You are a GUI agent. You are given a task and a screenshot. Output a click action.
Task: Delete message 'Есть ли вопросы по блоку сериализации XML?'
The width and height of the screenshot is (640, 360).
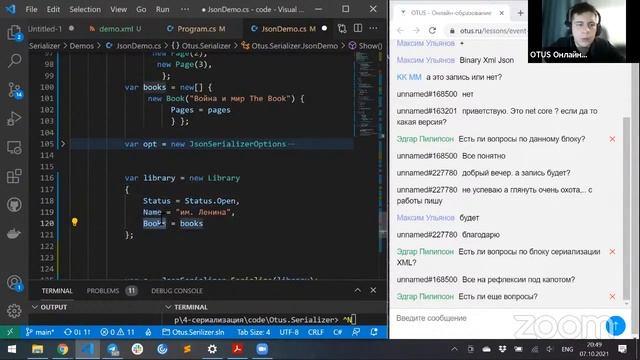tap(612, 252)
